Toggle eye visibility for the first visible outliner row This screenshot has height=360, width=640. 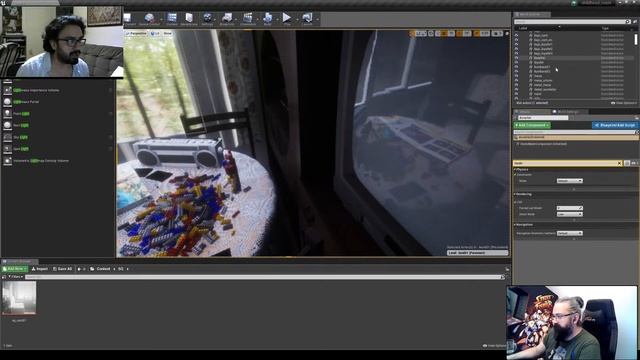[x=517, y=36]
